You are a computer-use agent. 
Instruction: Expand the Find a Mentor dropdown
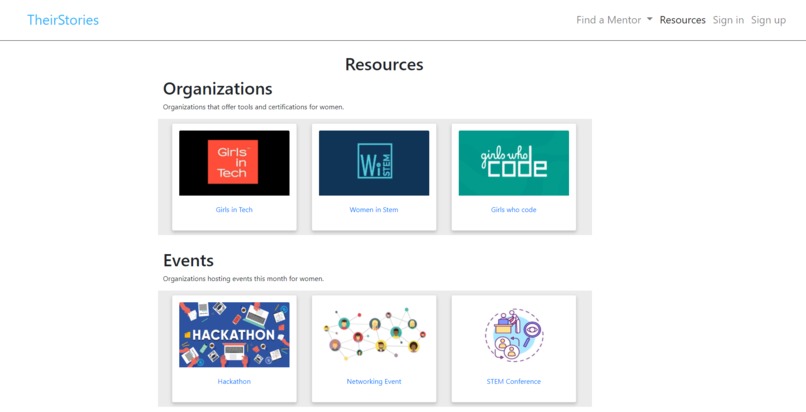click(x=614, y=20)
